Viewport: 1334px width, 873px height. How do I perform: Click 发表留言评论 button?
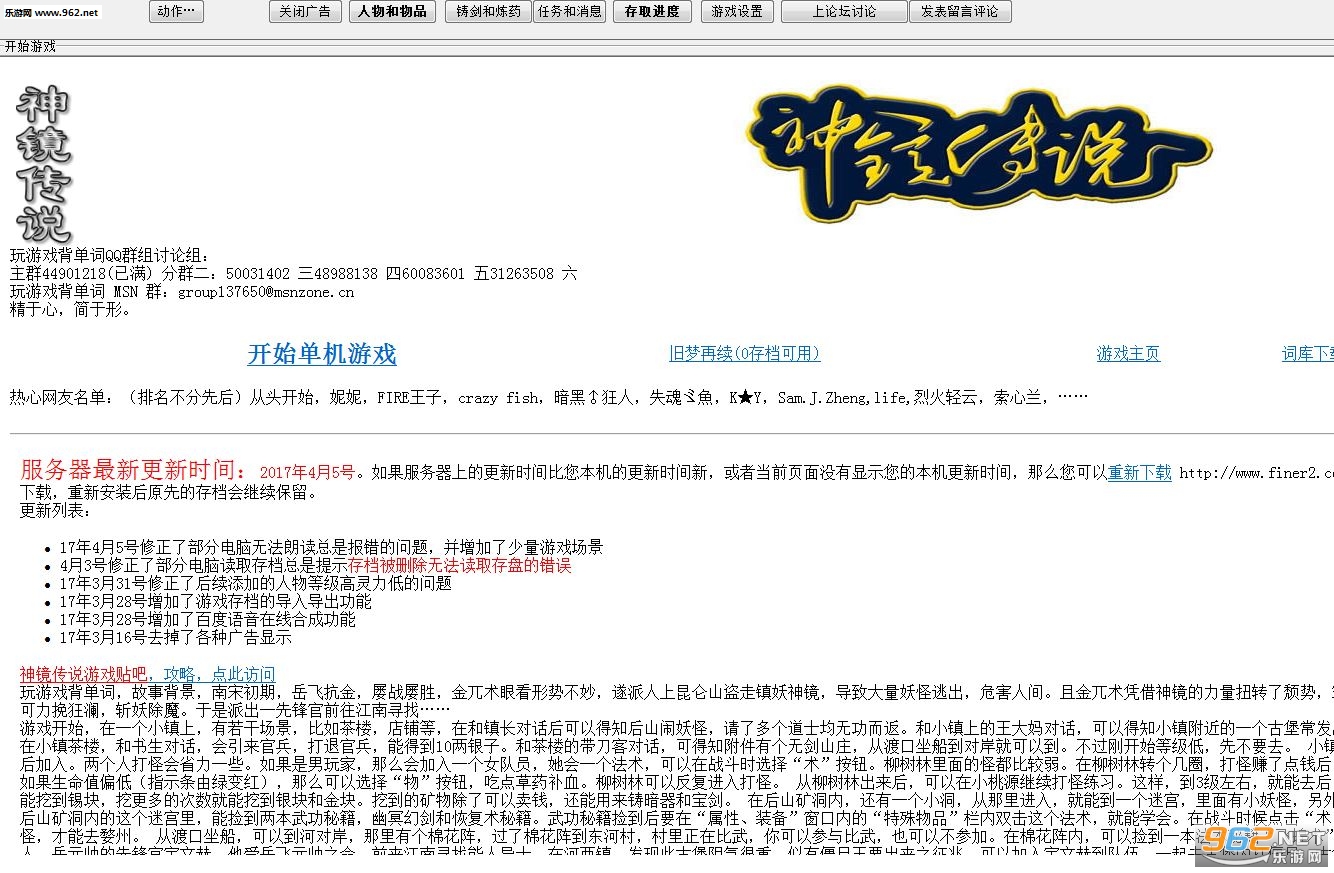point(960,12)
